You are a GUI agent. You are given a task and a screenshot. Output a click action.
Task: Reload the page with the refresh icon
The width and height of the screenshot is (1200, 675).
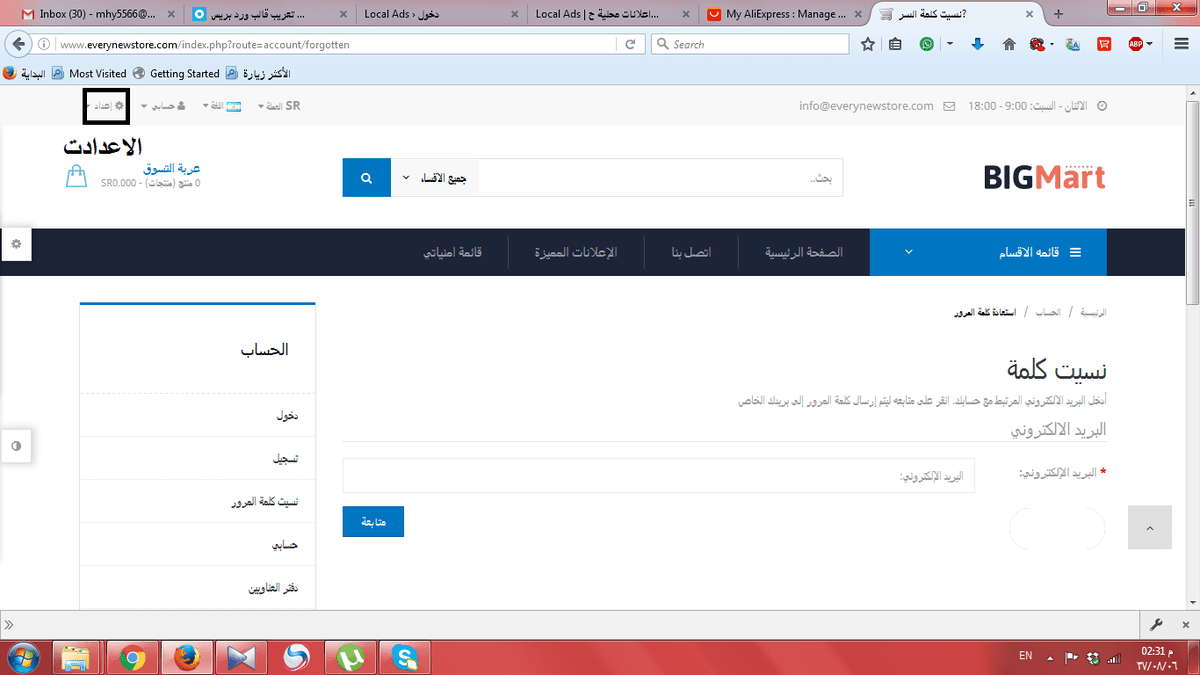click(630, 44)
